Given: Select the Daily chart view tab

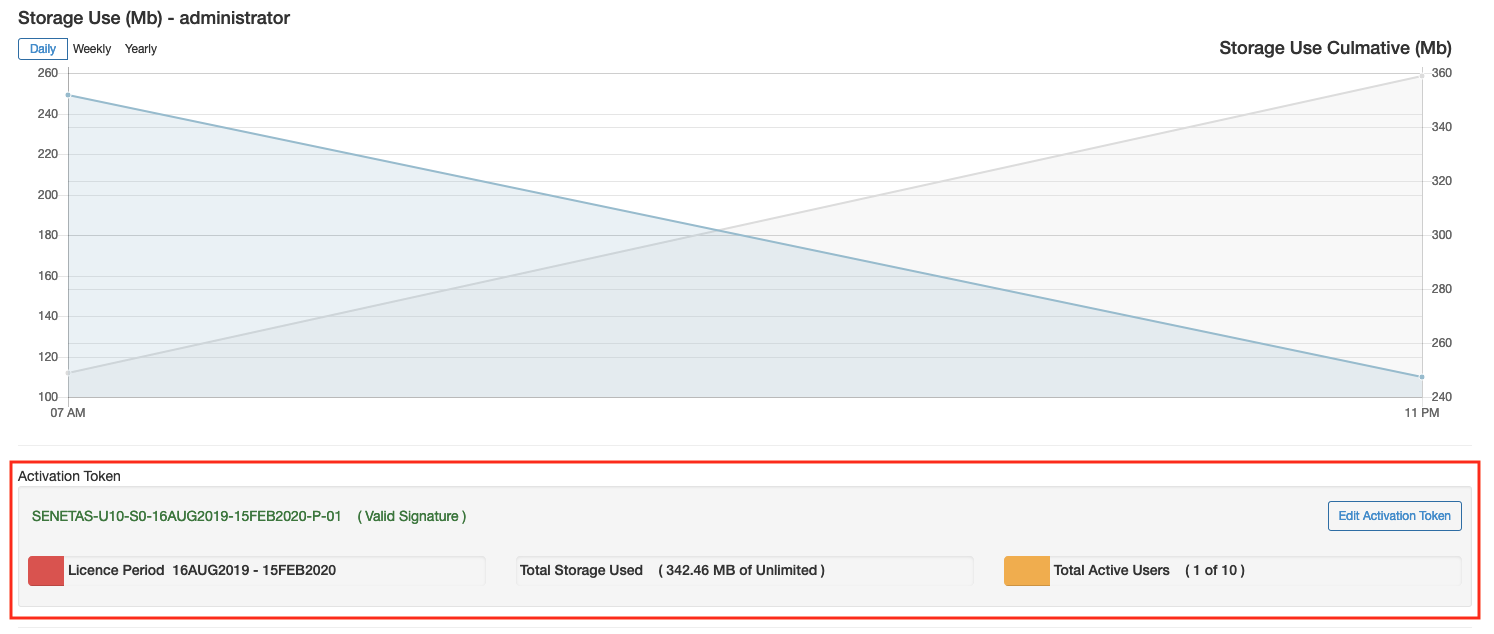Looking at the screenshot, I should [43, 49].
